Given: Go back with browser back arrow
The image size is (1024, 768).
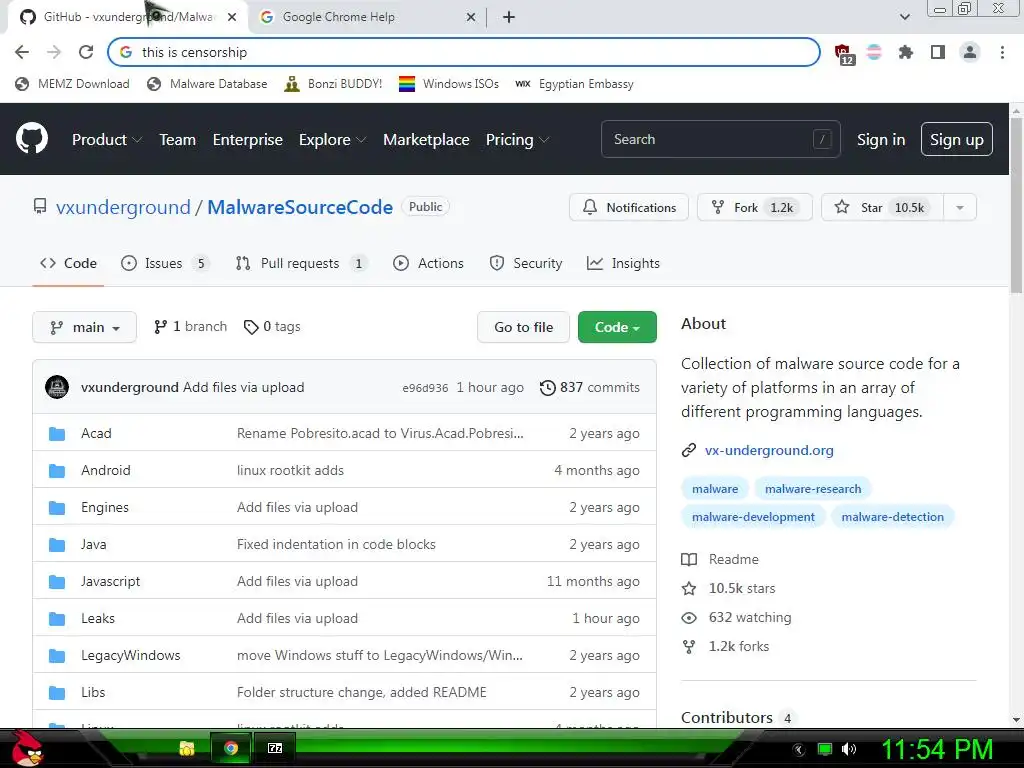Looking at the screenshot, I should (22, 52).
